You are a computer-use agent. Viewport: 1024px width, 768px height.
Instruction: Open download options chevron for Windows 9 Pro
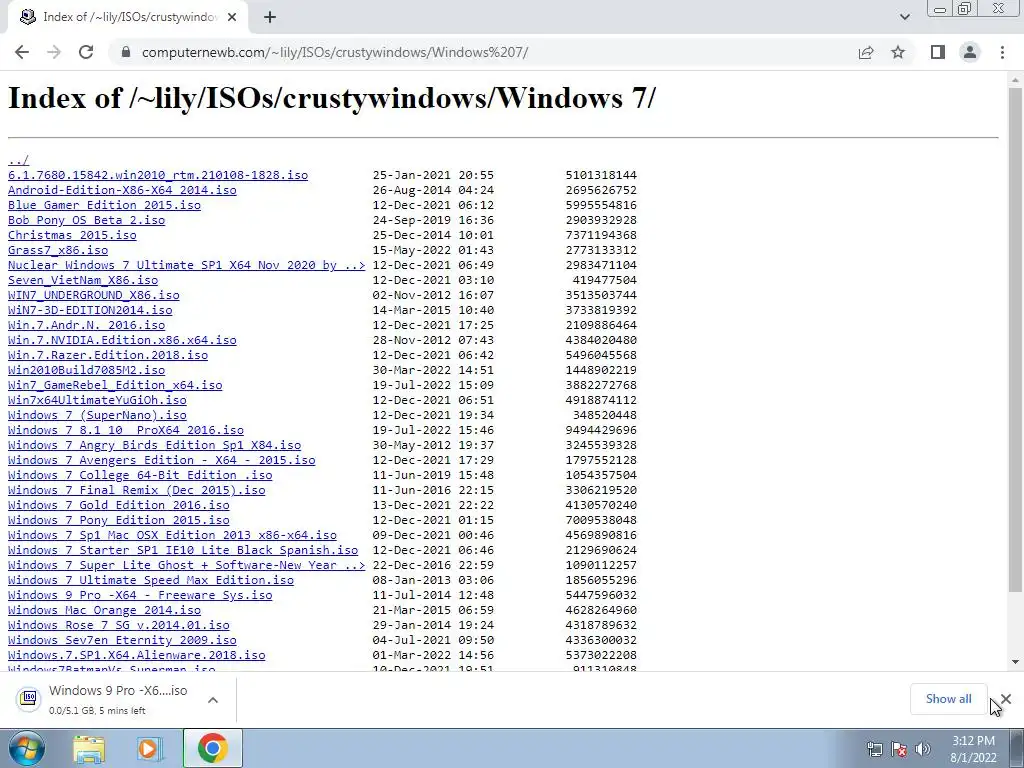[x=213, y=699]
